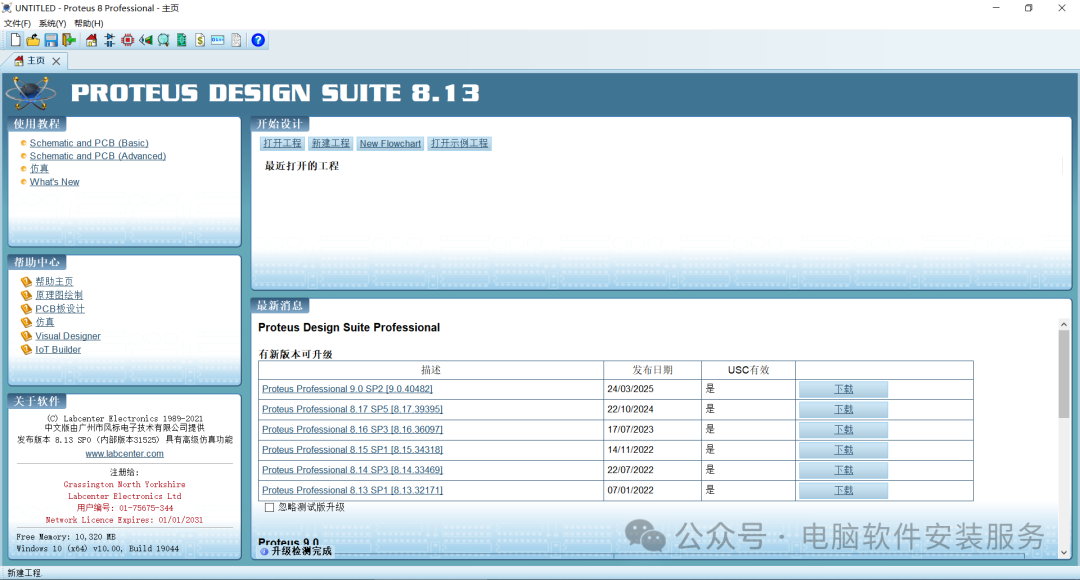Screen dimensions: 1080x580
Task: Click the release date 22/10/2024
Action: [630, 409]
